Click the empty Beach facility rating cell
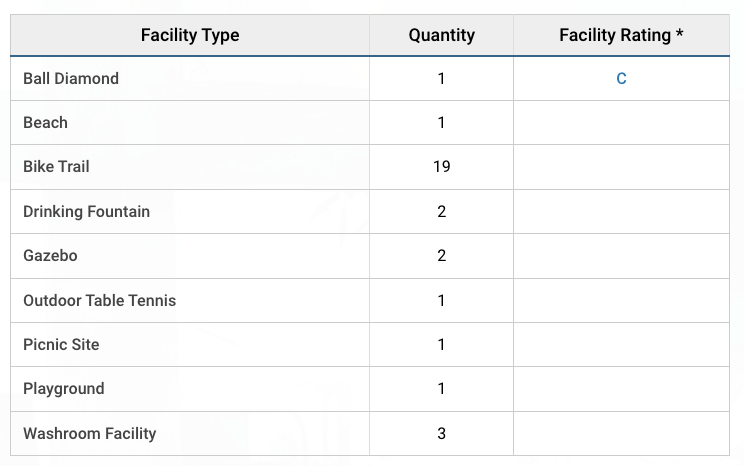The height and width of the screenshot is (466, 744). (x=621, y=122)
